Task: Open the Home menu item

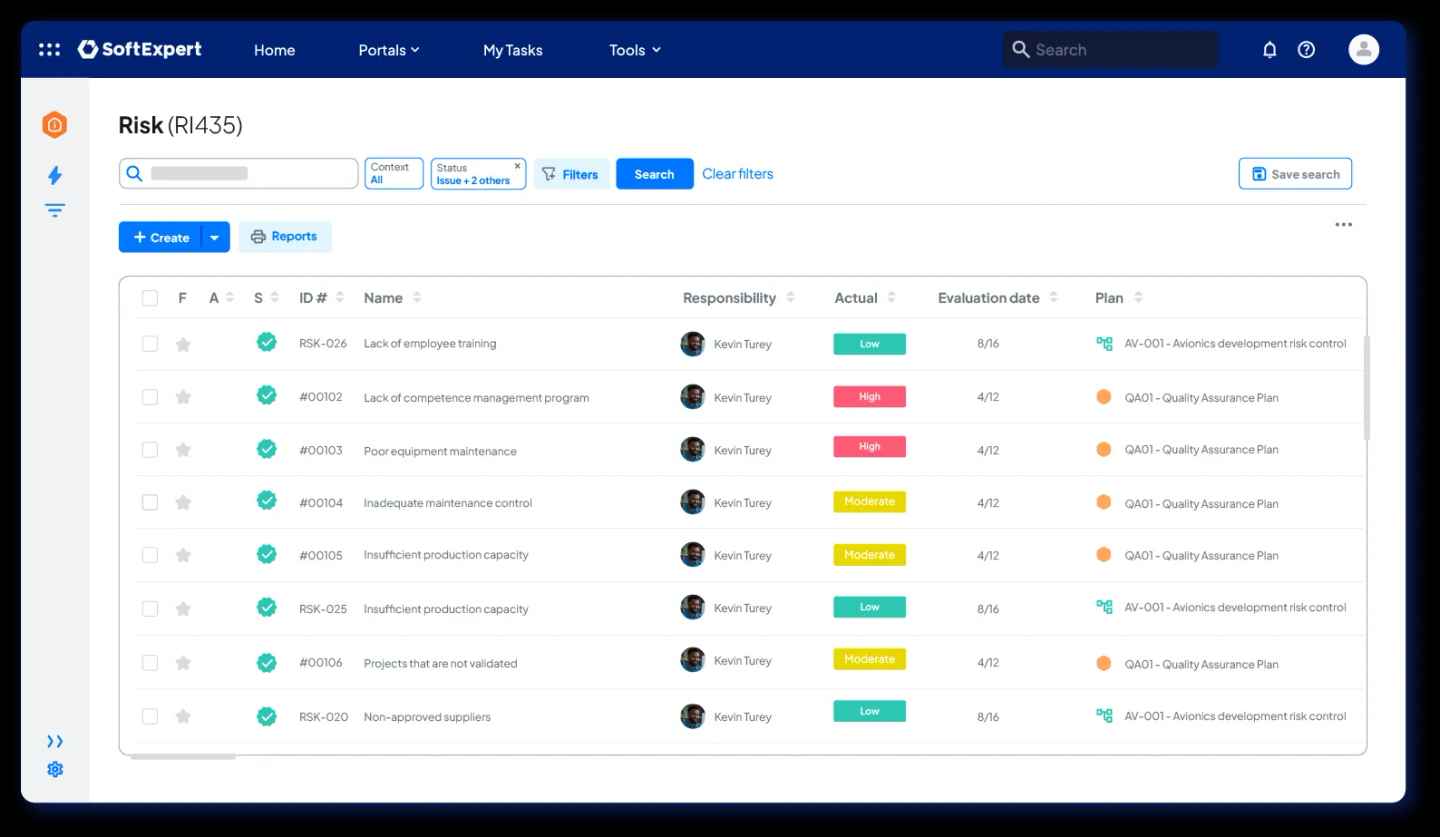Action: pos(274,50)
